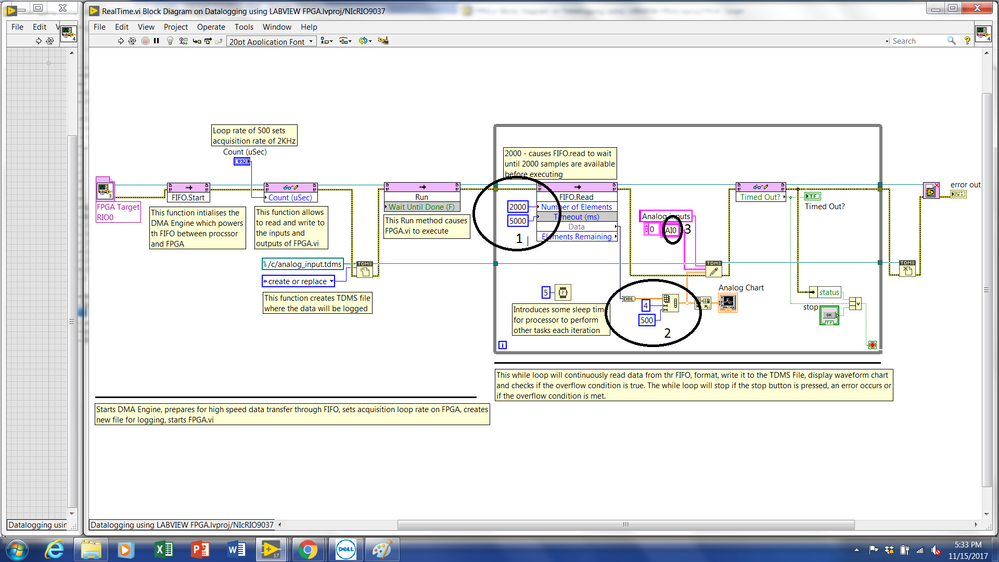The width and height of the screenshot is (999, 562).
Task: Open the Window menu
Action: pos(277,27)
